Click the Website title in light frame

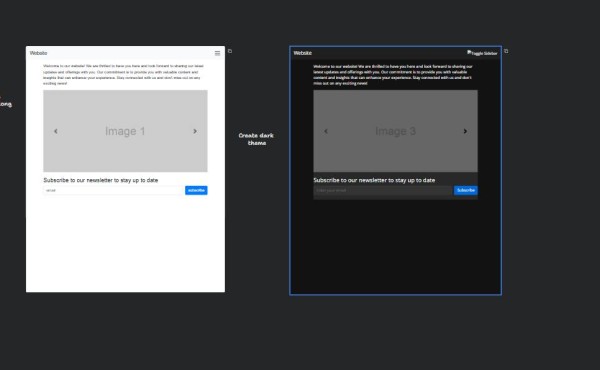click(38, 53)
